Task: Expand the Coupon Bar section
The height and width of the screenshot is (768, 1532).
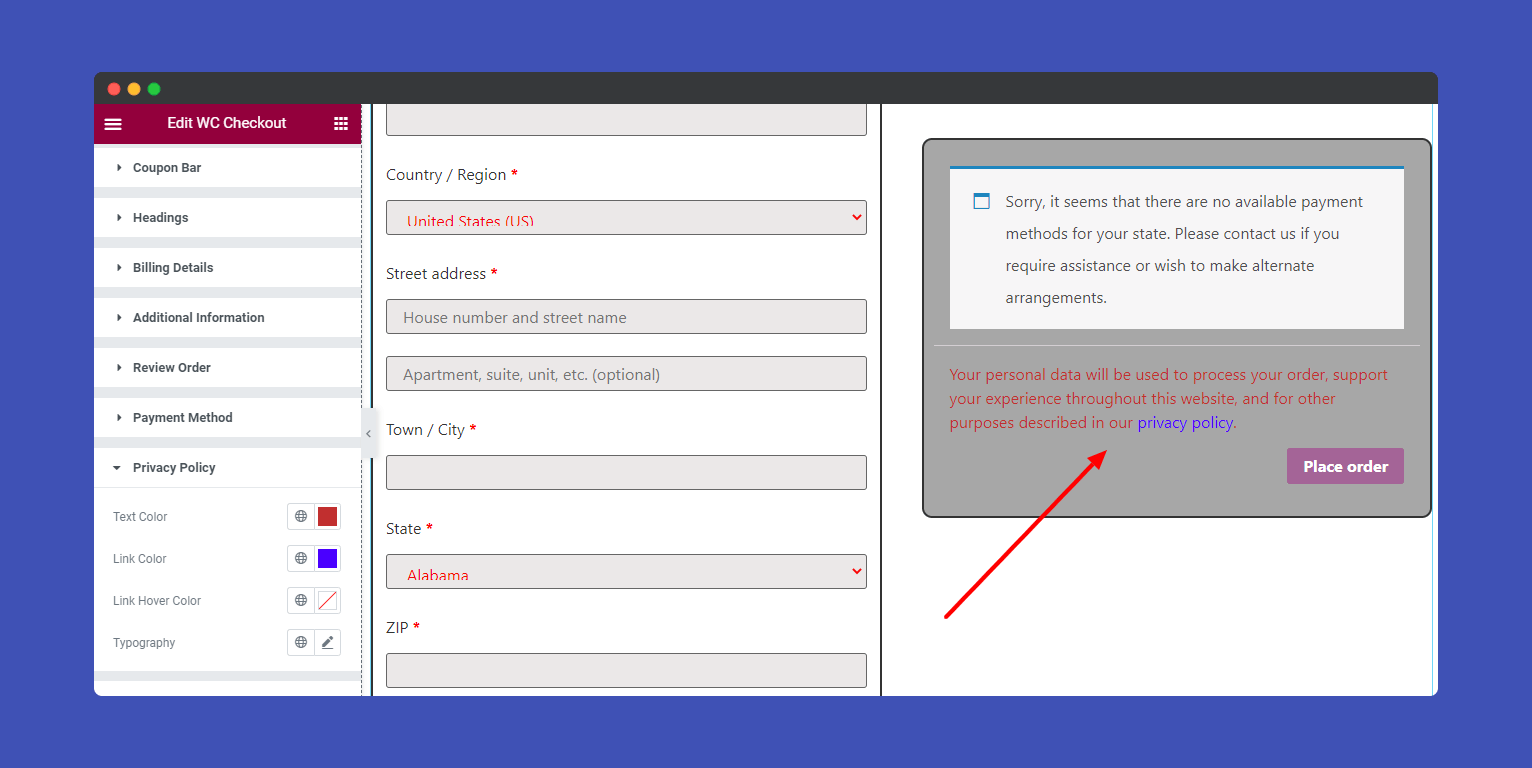Action: (167, 168)
